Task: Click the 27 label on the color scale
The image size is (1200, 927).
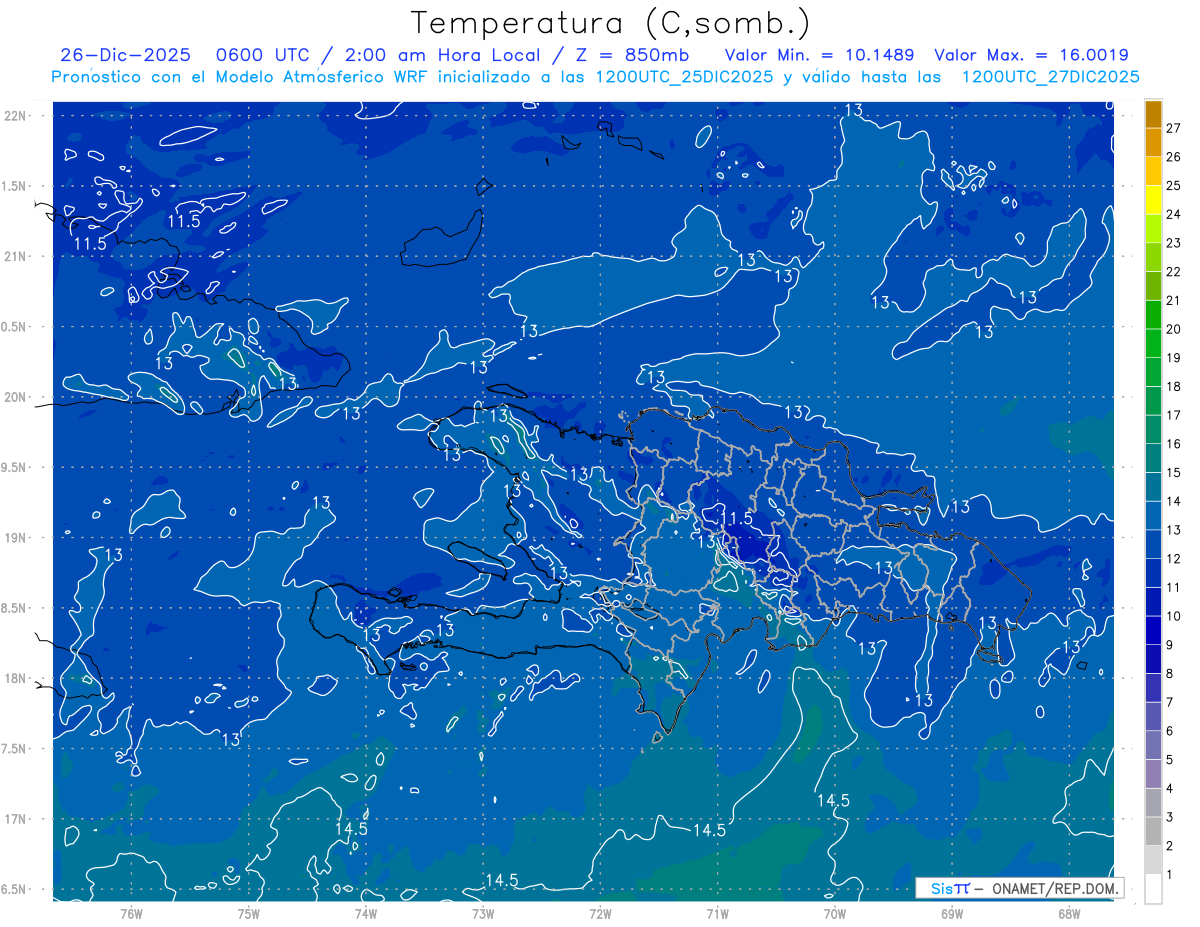Action: [x=1173, y=127]
